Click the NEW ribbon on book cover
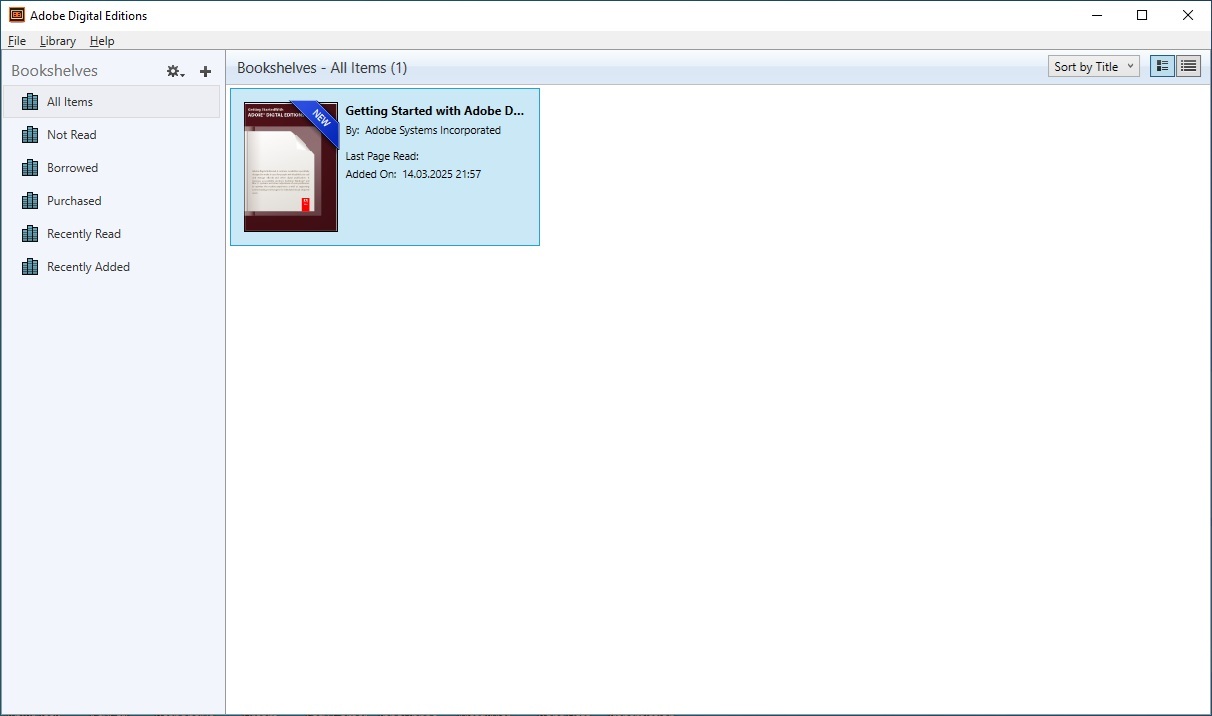 tap(320, 119)
